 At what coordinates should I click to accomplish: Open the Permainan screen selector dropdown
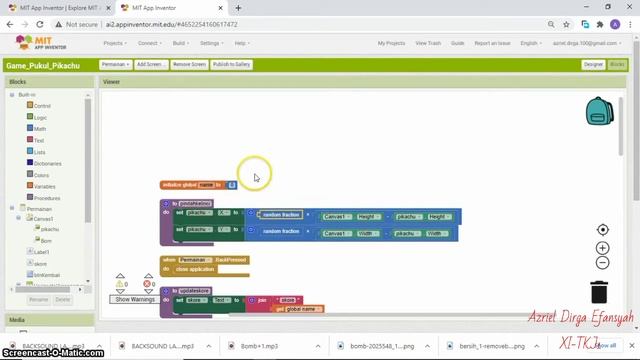pos(116,64)
